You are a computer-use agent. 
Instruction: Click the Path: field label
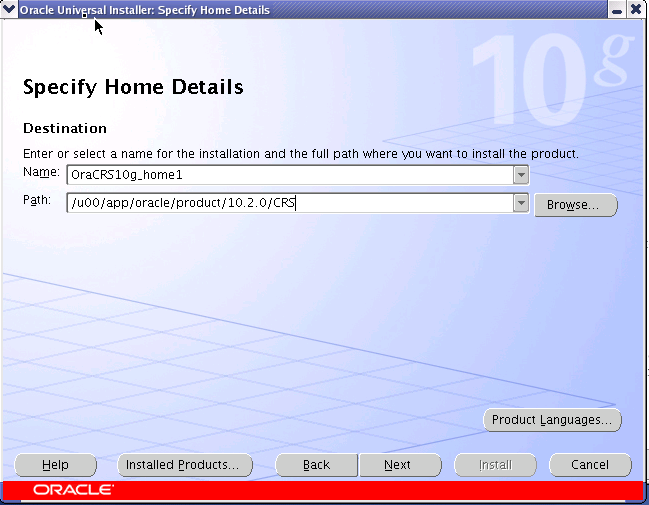(x=37, y=200)
